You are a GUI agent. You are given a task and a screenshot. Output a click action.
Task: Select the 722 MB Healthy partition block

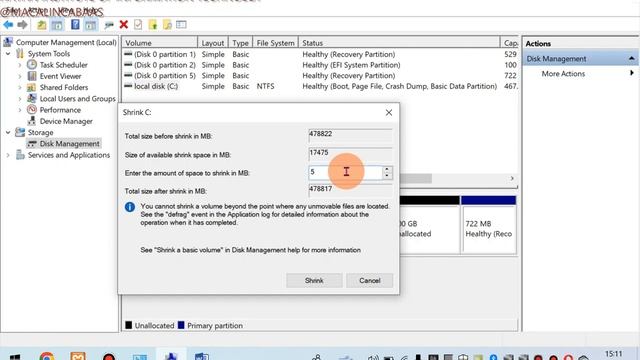click(489, 225)
